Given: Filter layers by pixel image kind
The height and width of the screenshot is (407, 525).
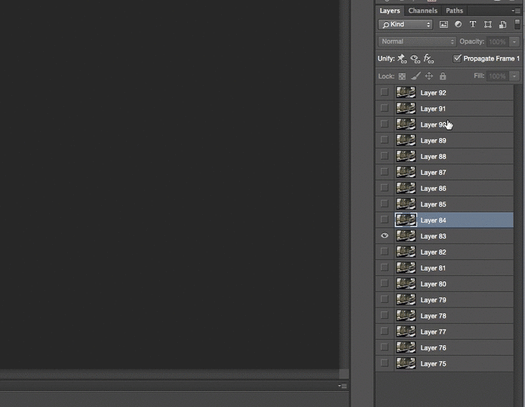Looking at the screenshot, I should (x=443, y=24).
